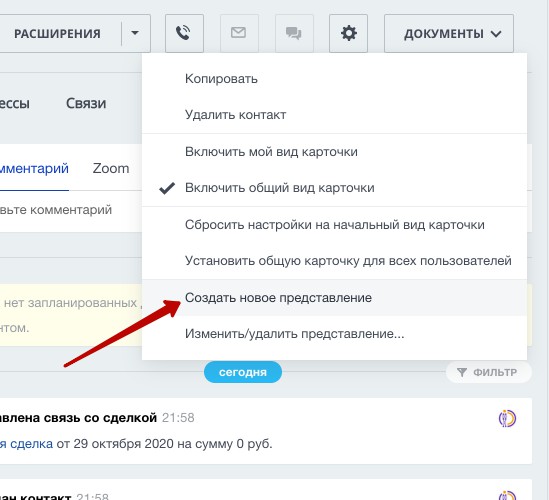Click the сегодня date badge

coord(243,372)
